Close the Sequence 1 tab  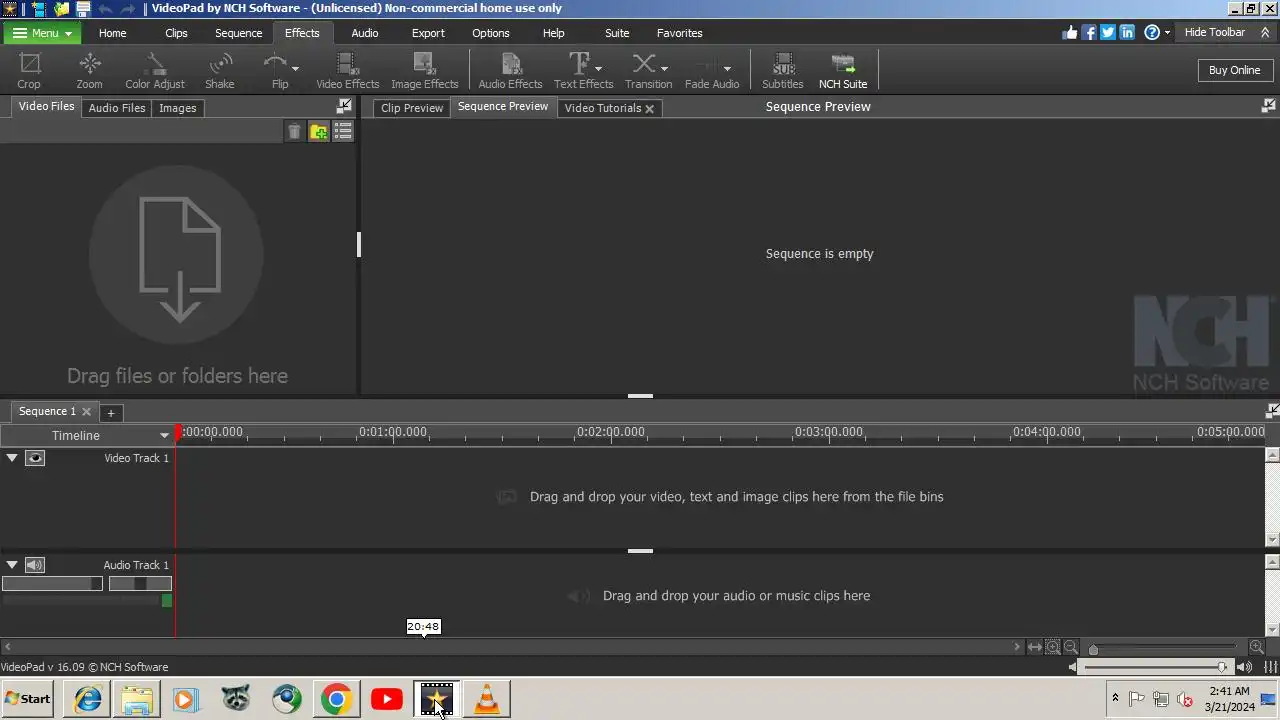click(x=86, y=411)
